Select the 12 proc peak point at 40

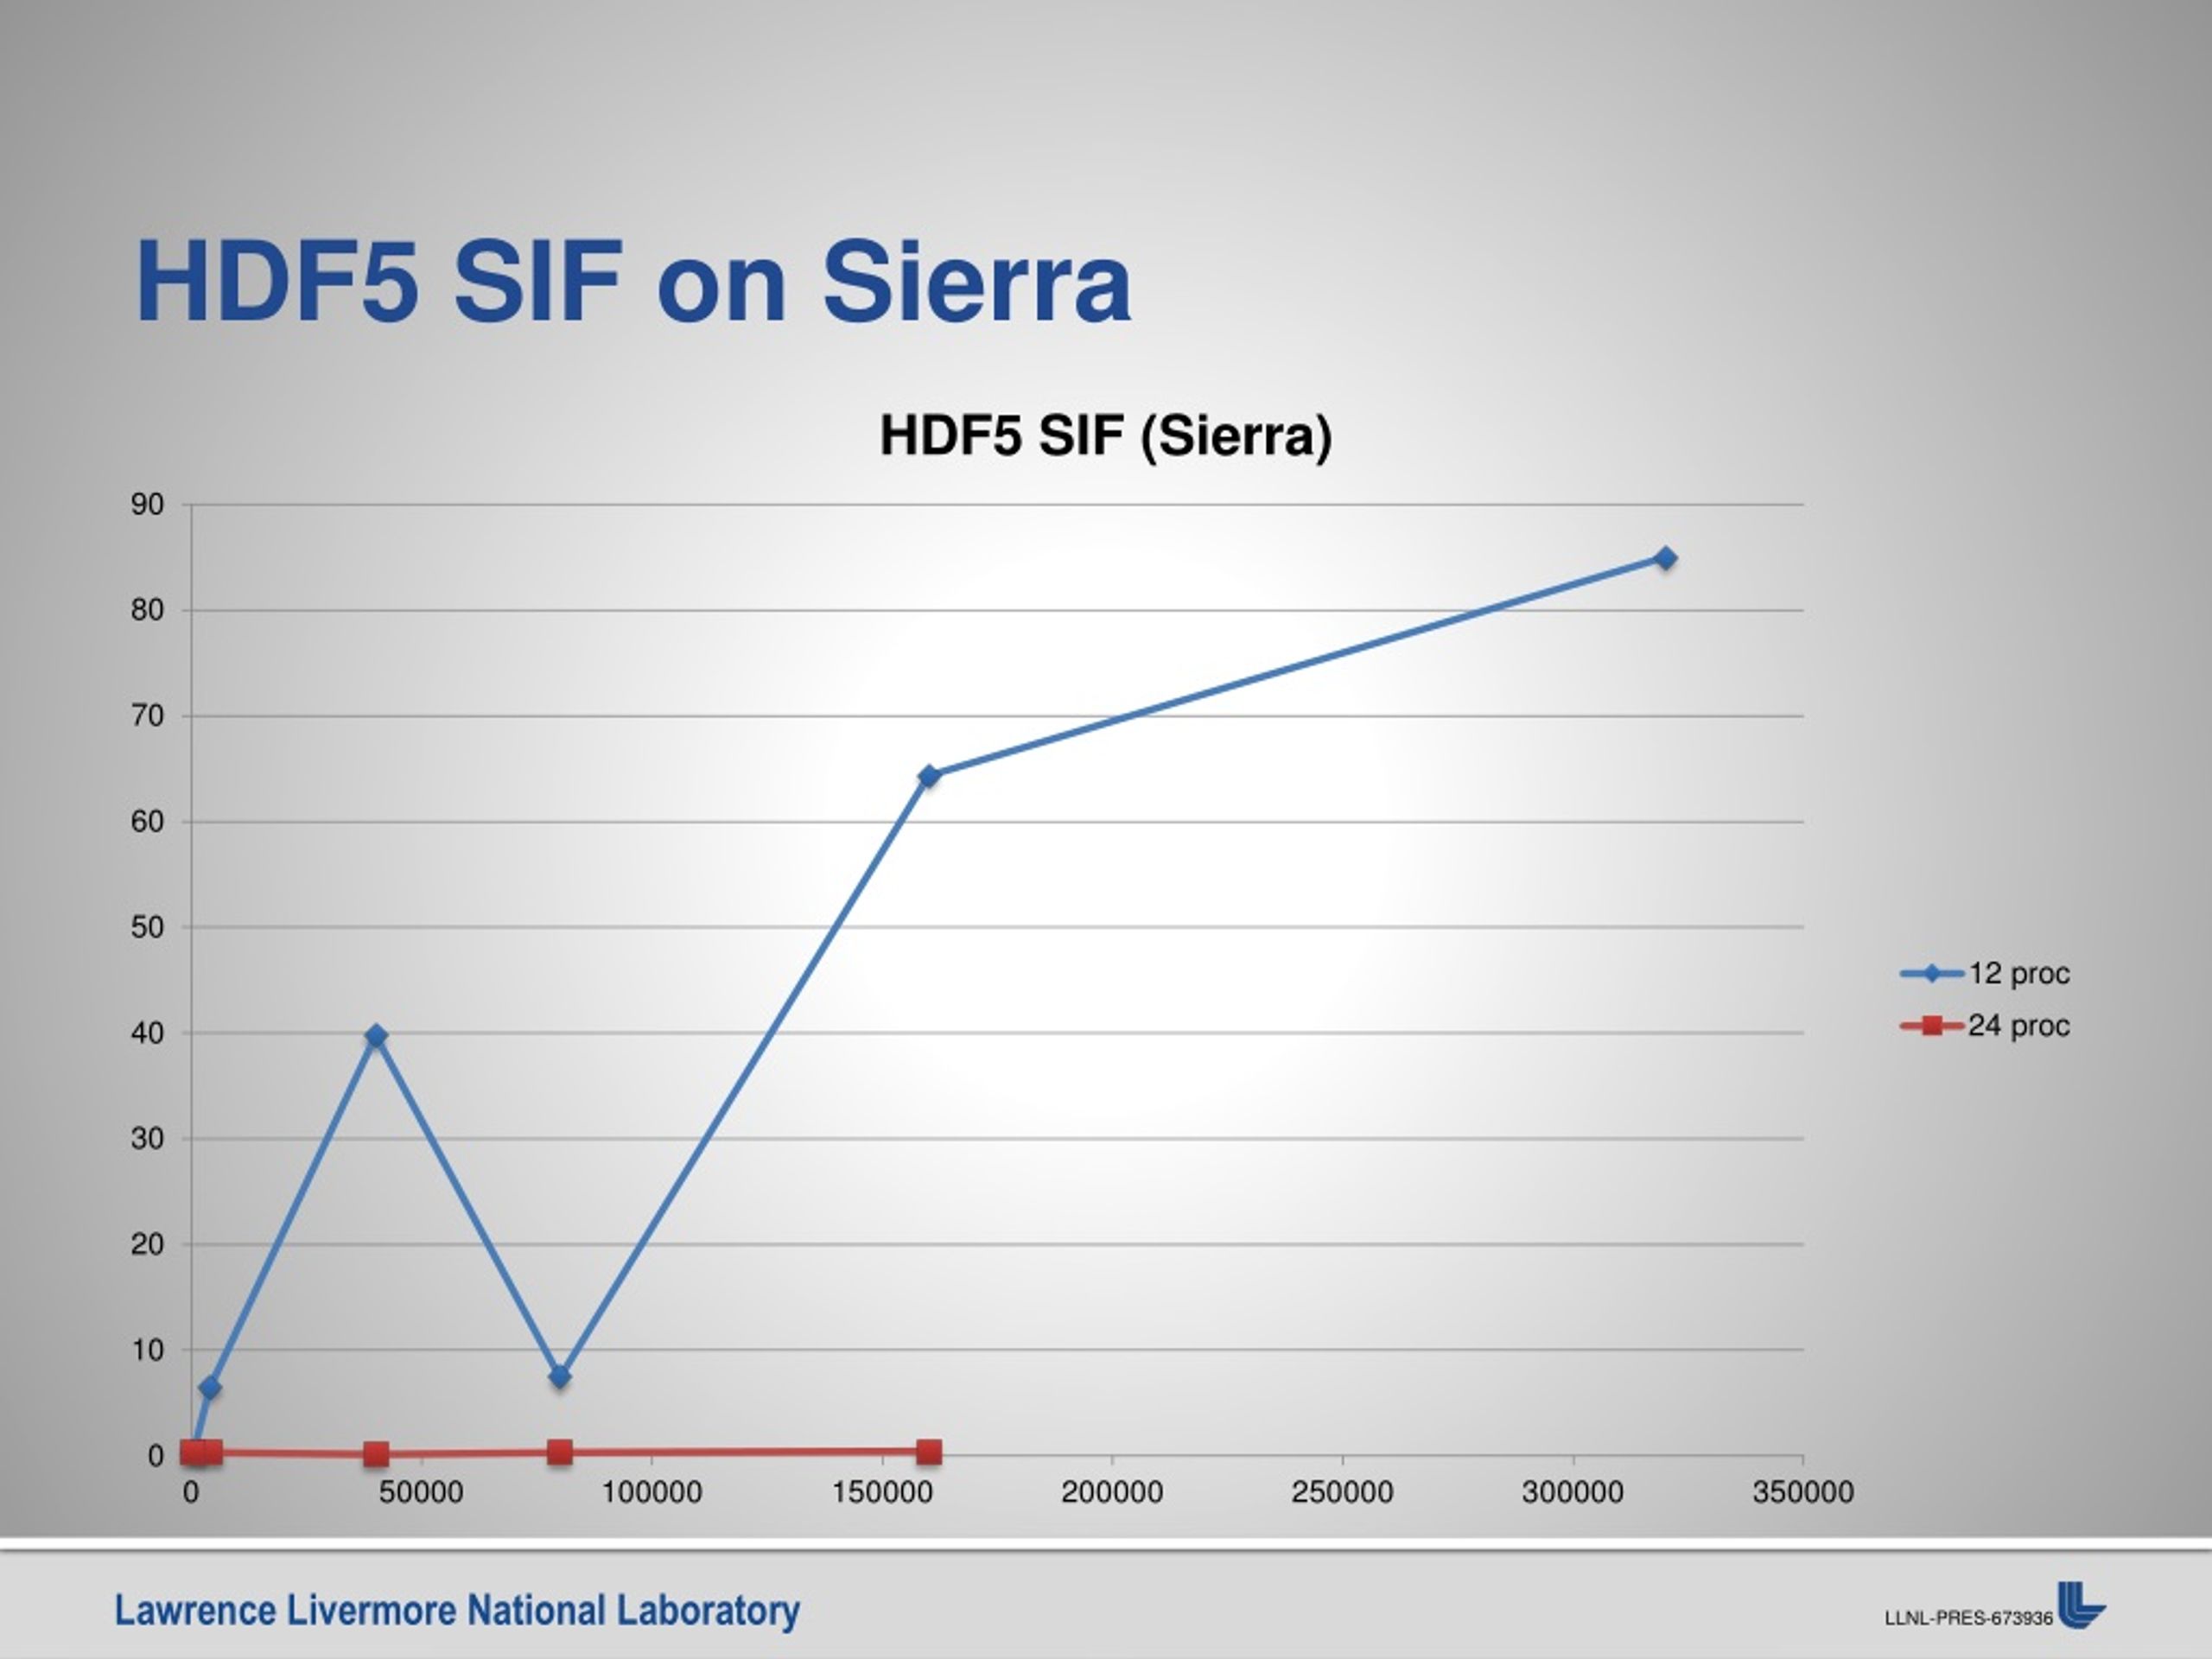376,1036
